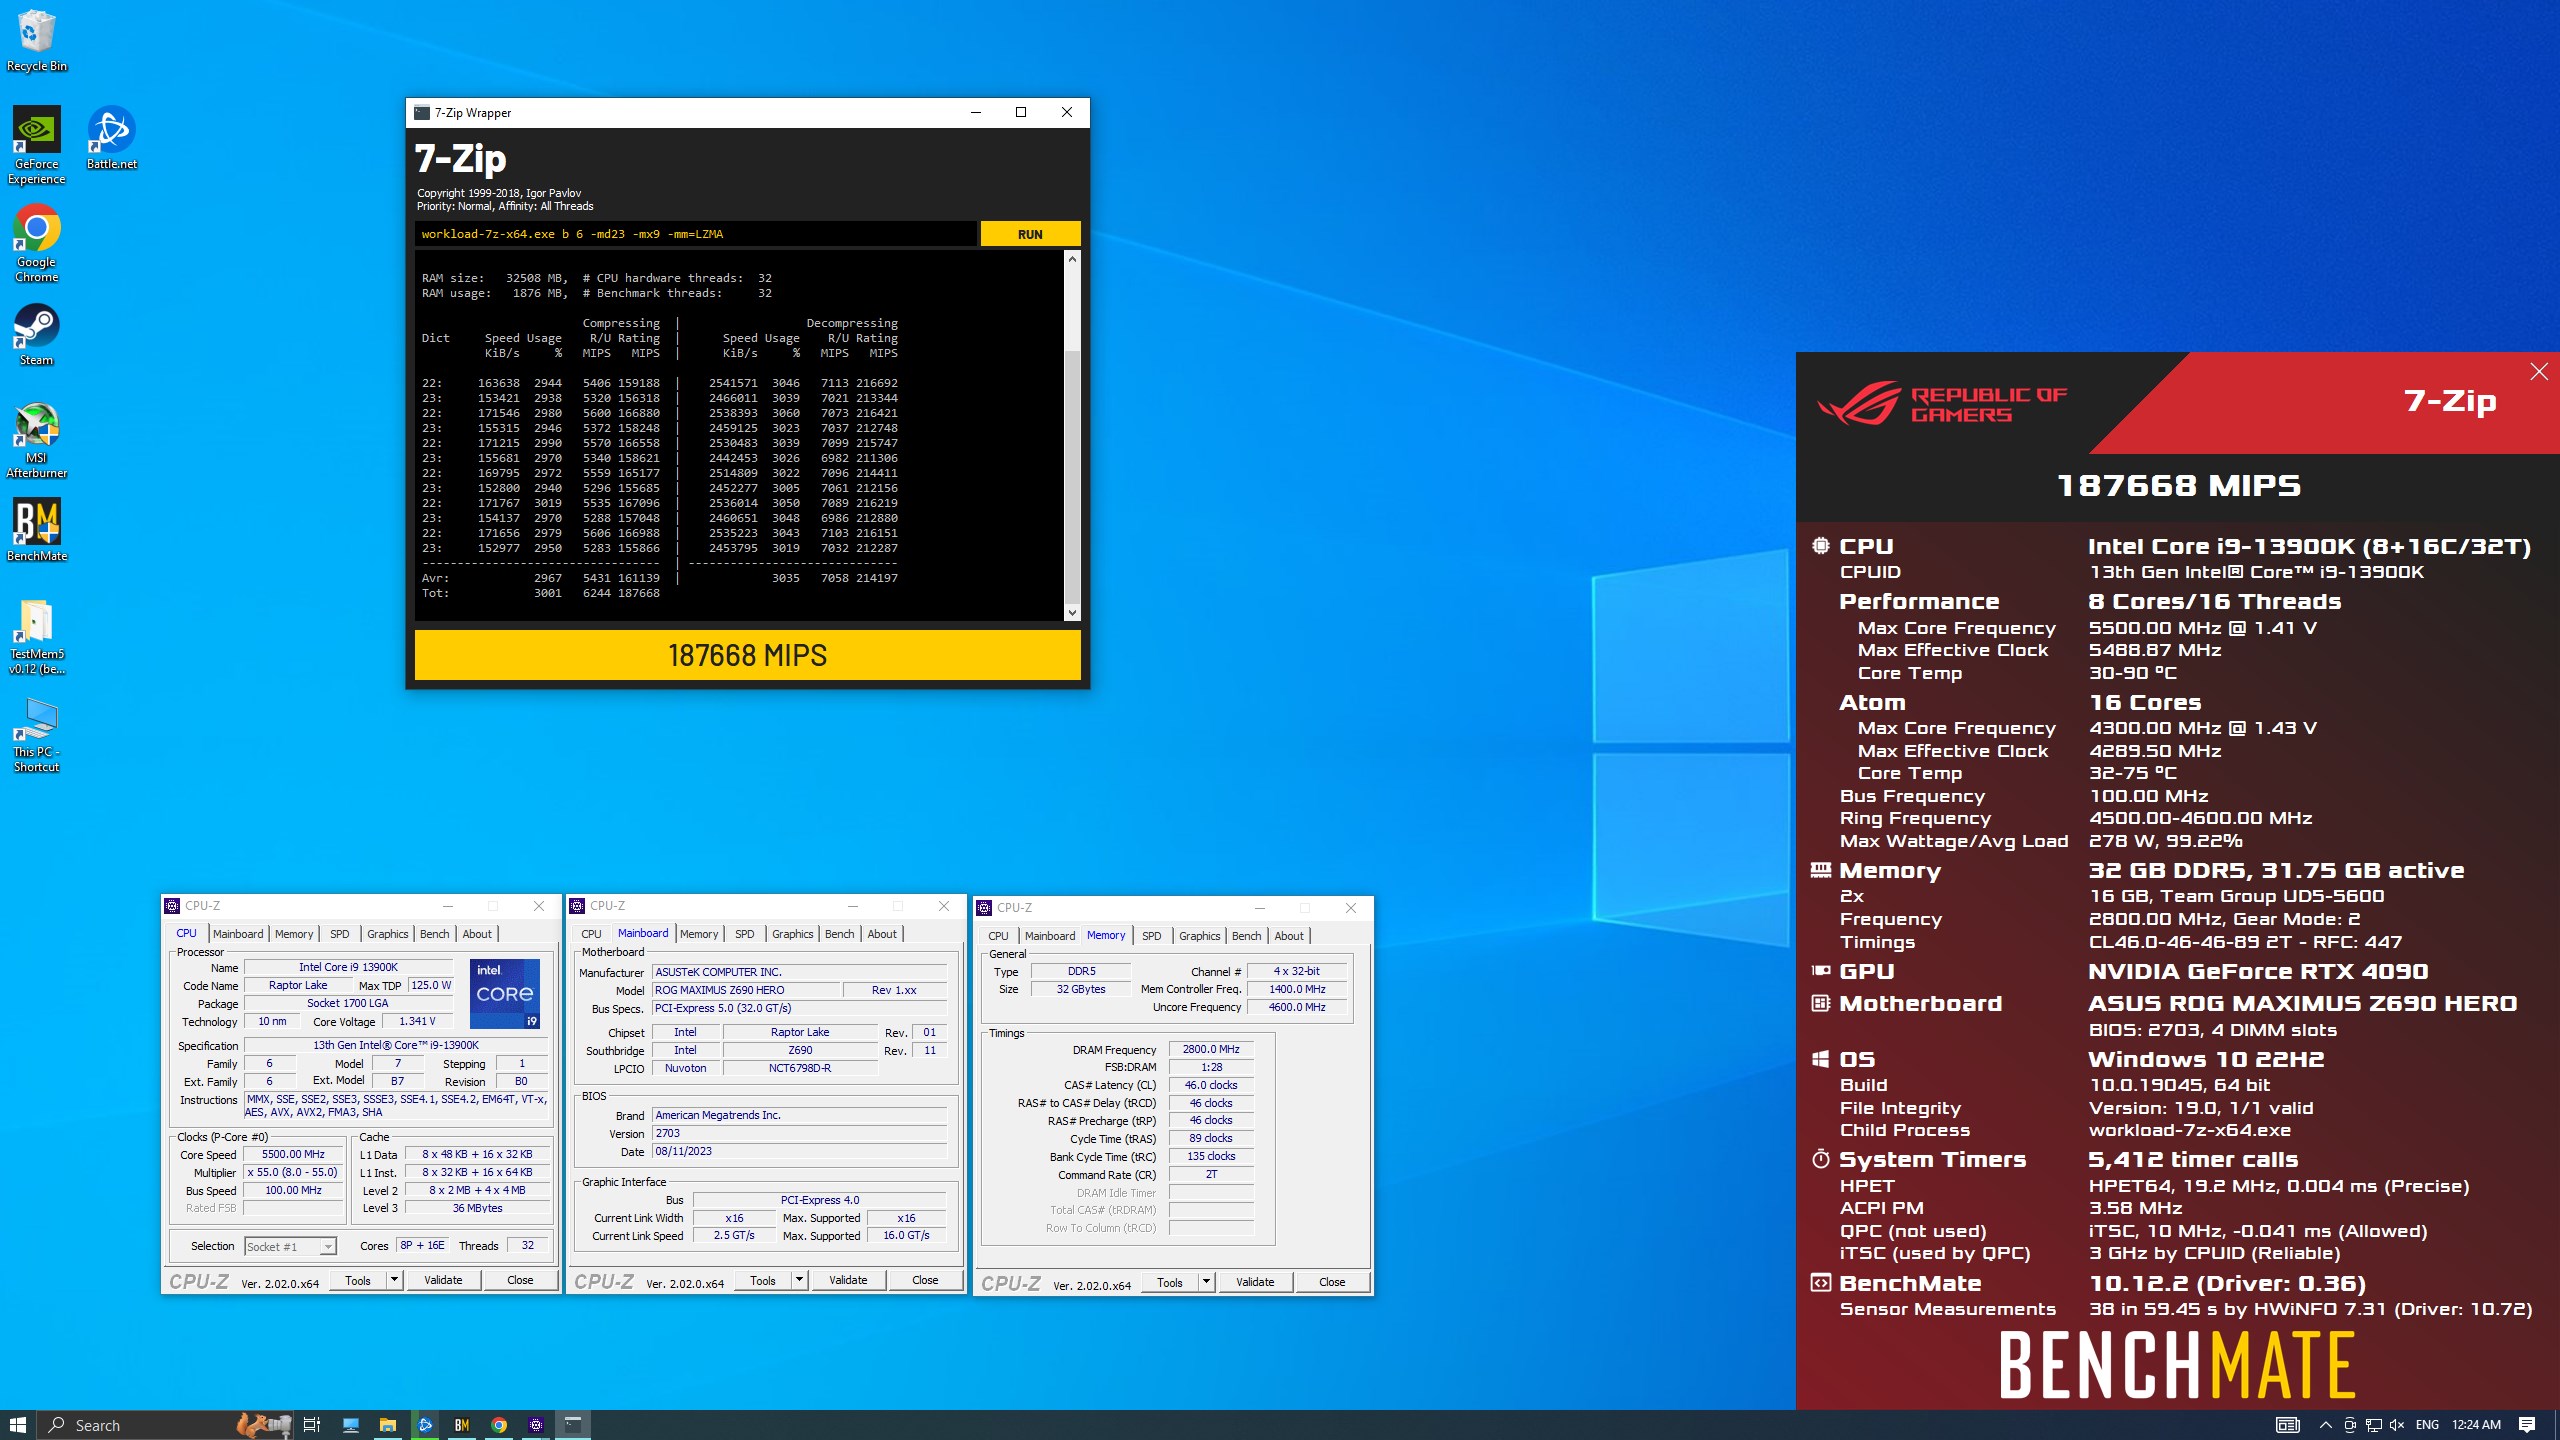
Task: Open CPU tab in right CPU-Z window
Action: coord(998,936)
